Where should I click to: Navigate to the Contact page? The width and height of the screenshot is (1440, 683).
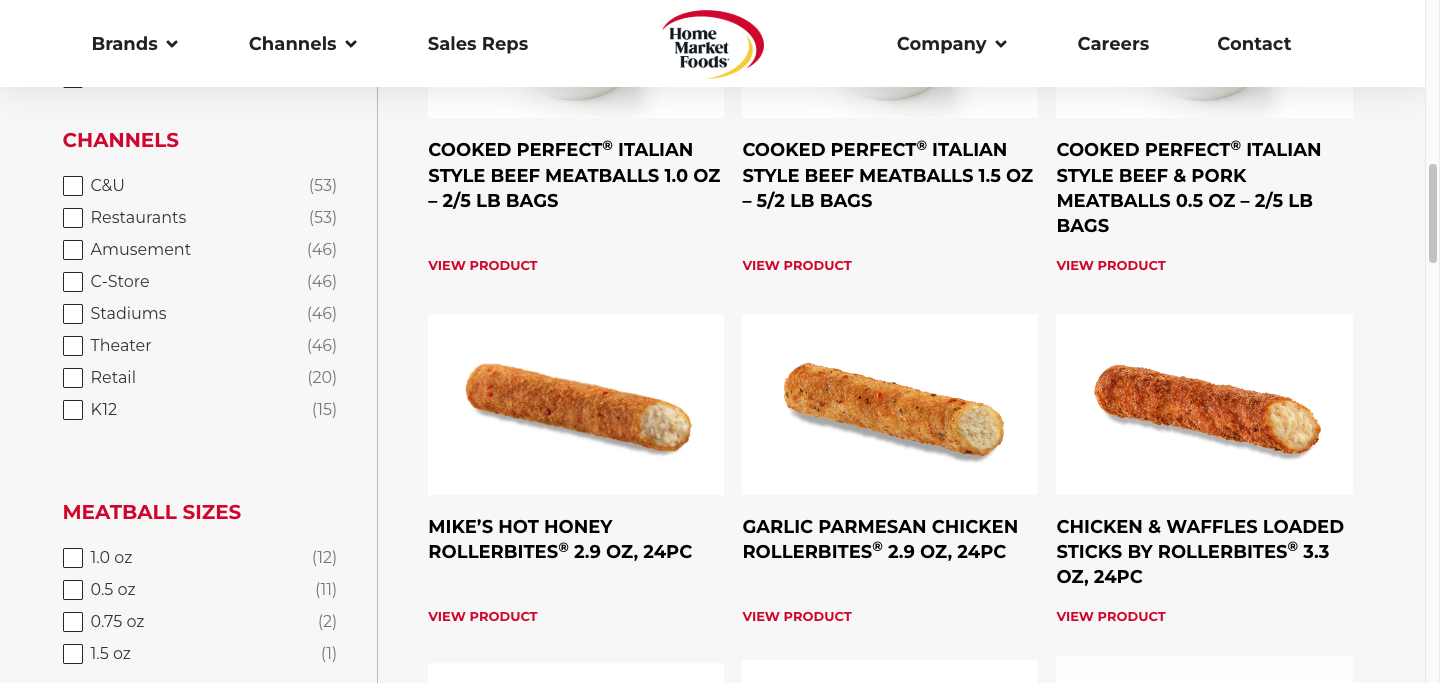point(1254,44)
